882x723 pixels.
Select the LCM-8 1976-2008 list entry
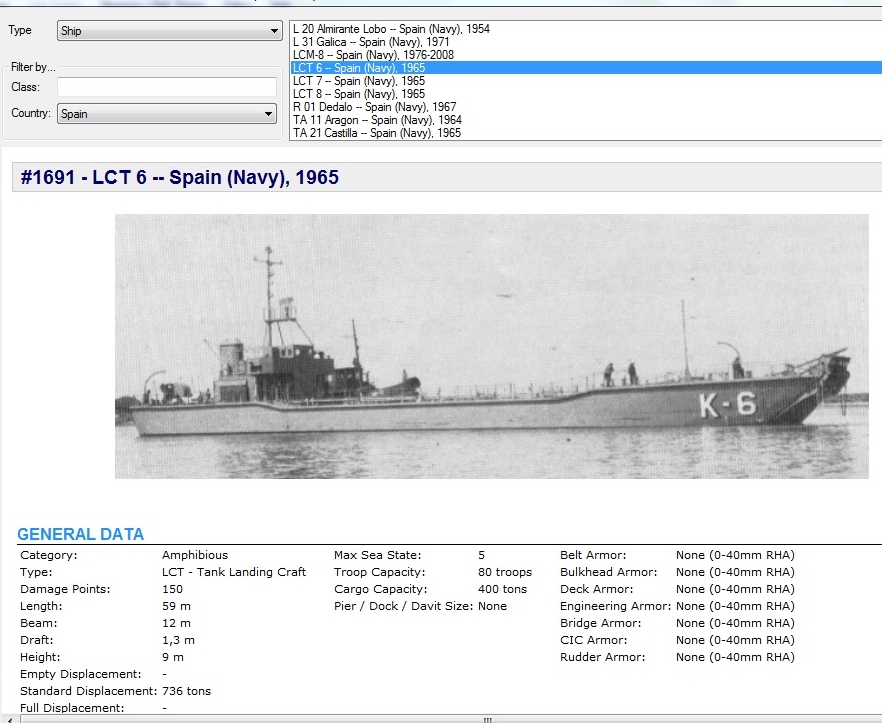(372, 55)
